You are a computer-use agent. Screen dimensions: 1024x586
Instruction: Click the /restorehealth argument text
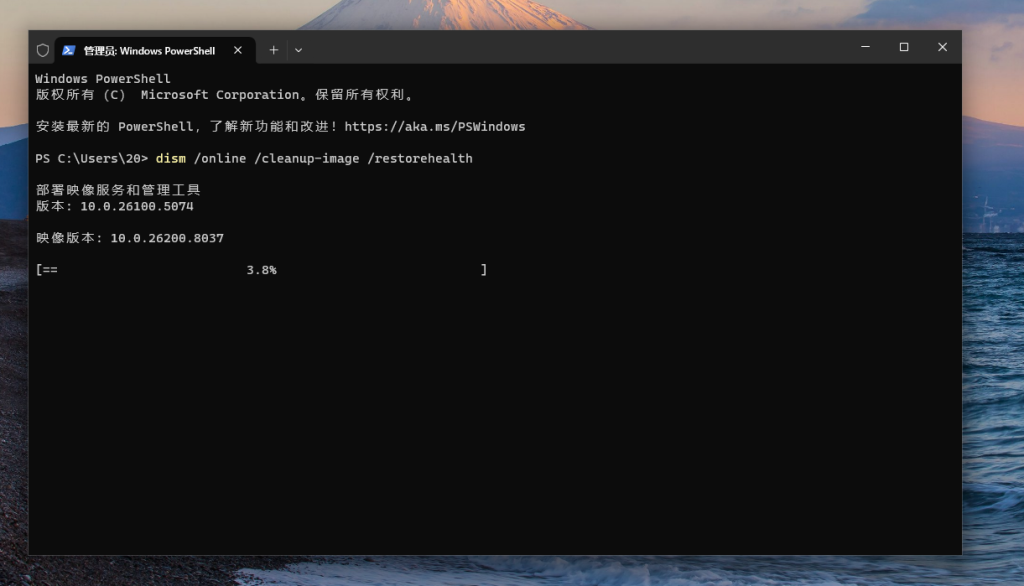[x=420, y=159]
